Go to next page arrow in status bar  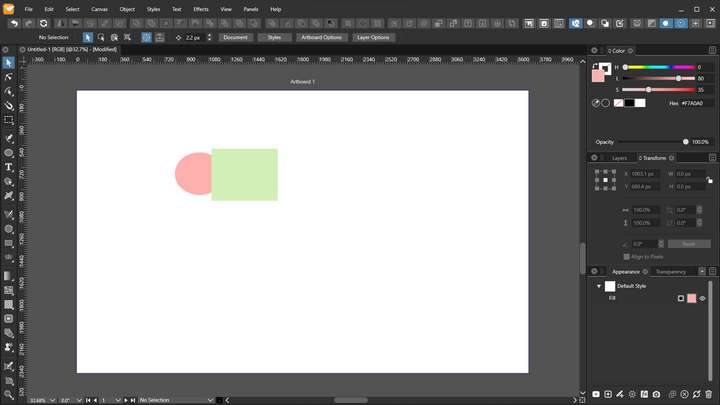coord(125,400)
